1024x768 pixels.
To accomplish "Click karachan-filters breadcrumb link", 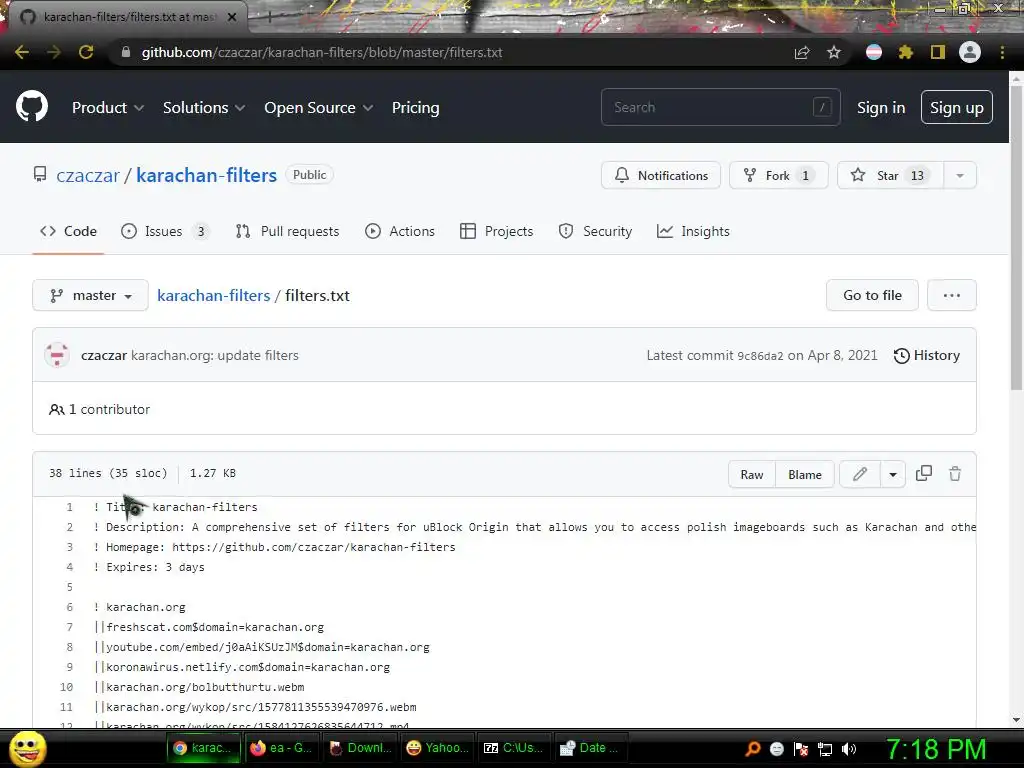I will point(214,295).
